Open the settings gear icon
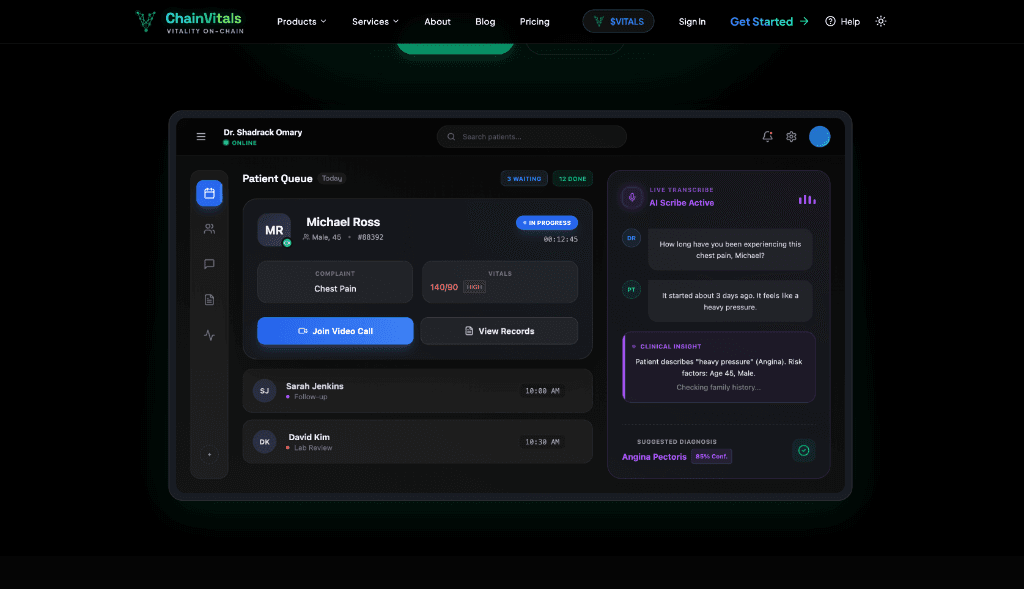 (x=791, y=137)
